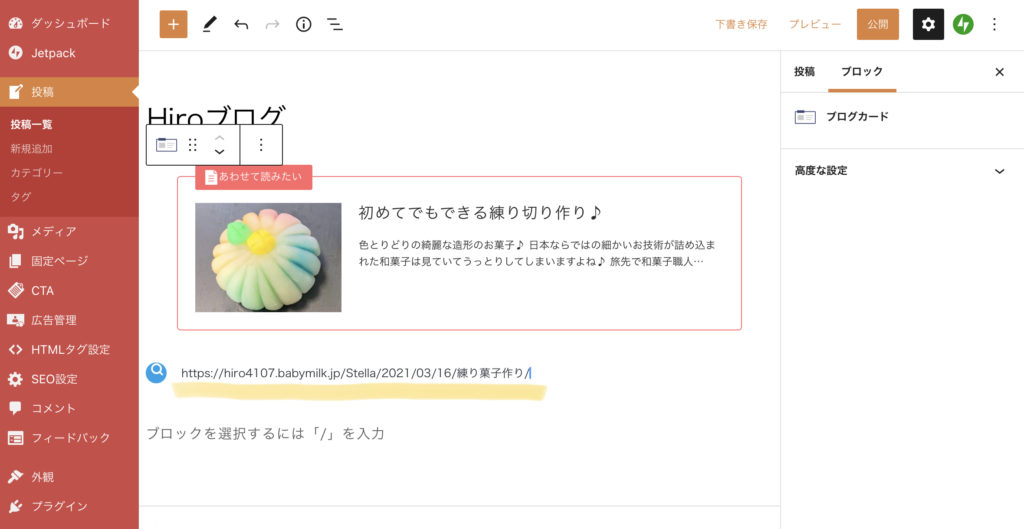The height and width of the screenshot is (529, 1024).
Task: Open プレビュー preview
Action: [x=814, y=24]
